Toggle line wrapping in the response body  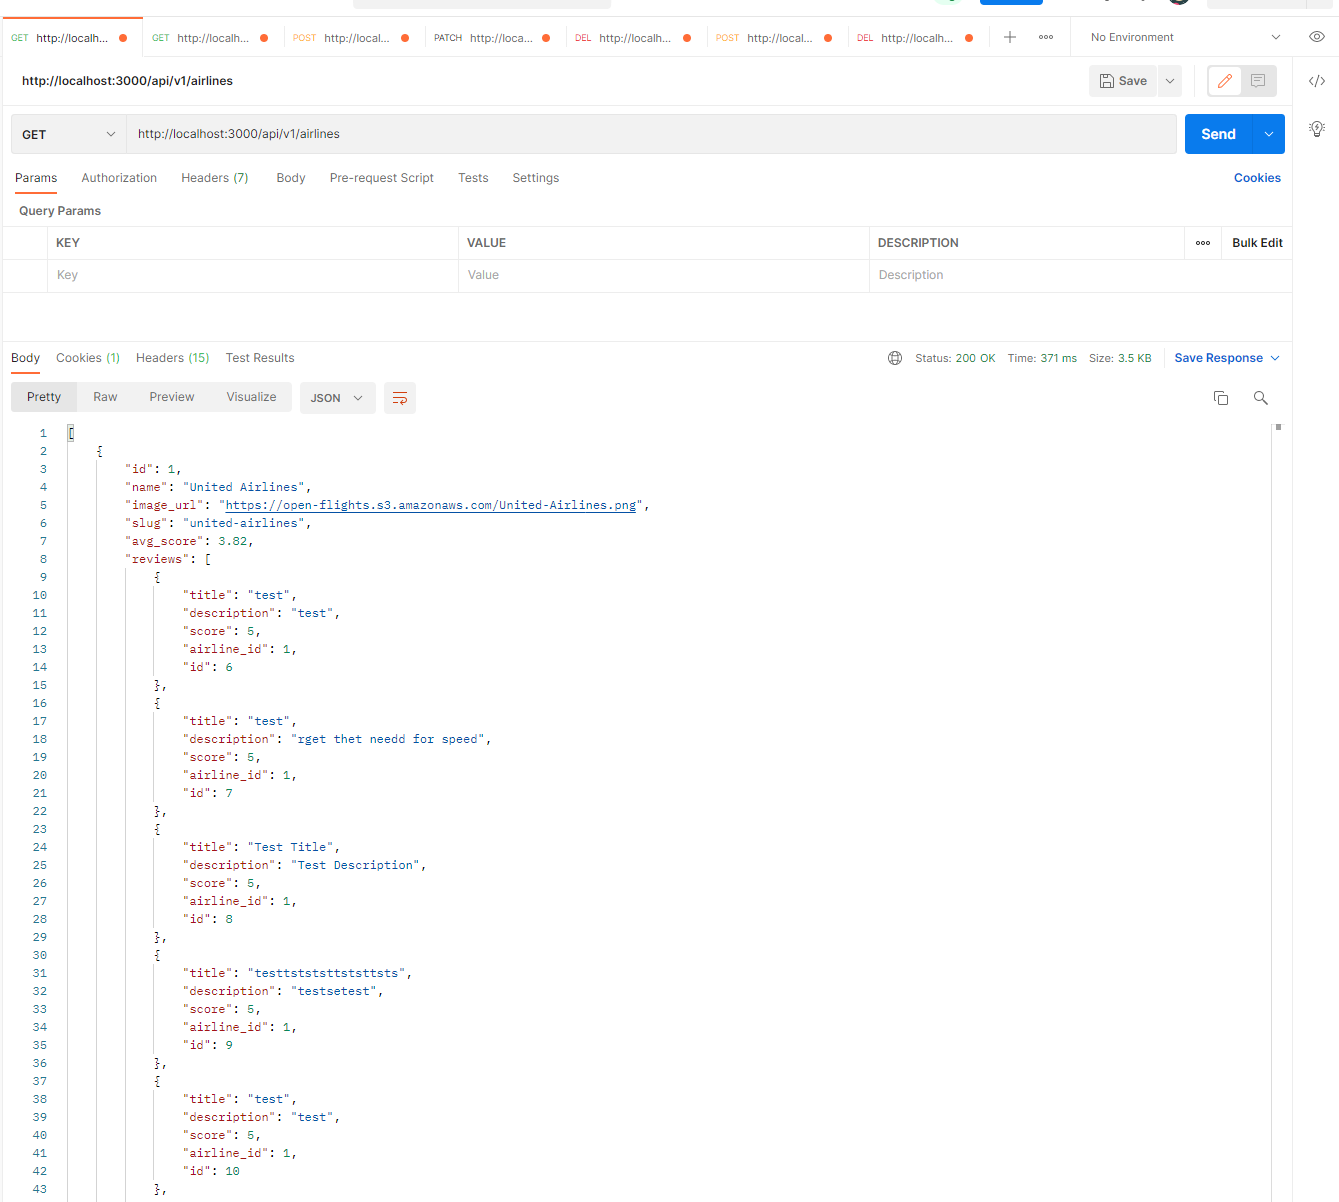point(400,397)
